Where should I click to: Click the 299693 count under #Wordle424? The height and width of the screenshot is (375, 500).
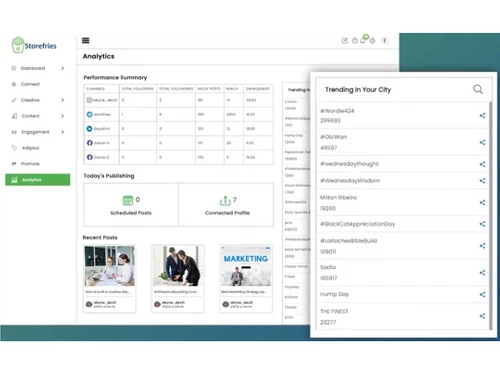click(330, 121)
